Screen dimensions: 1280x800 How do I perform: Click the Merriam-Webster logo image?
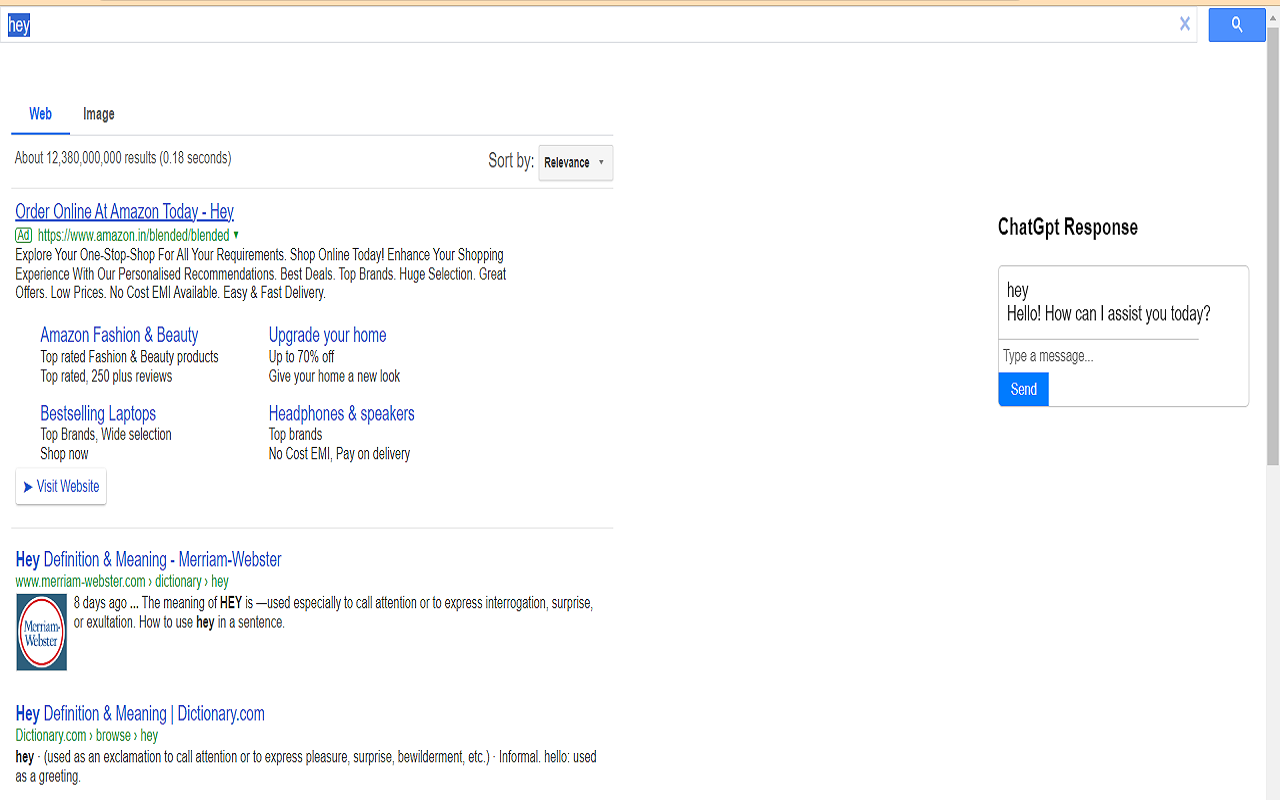[x=41, y=632]
